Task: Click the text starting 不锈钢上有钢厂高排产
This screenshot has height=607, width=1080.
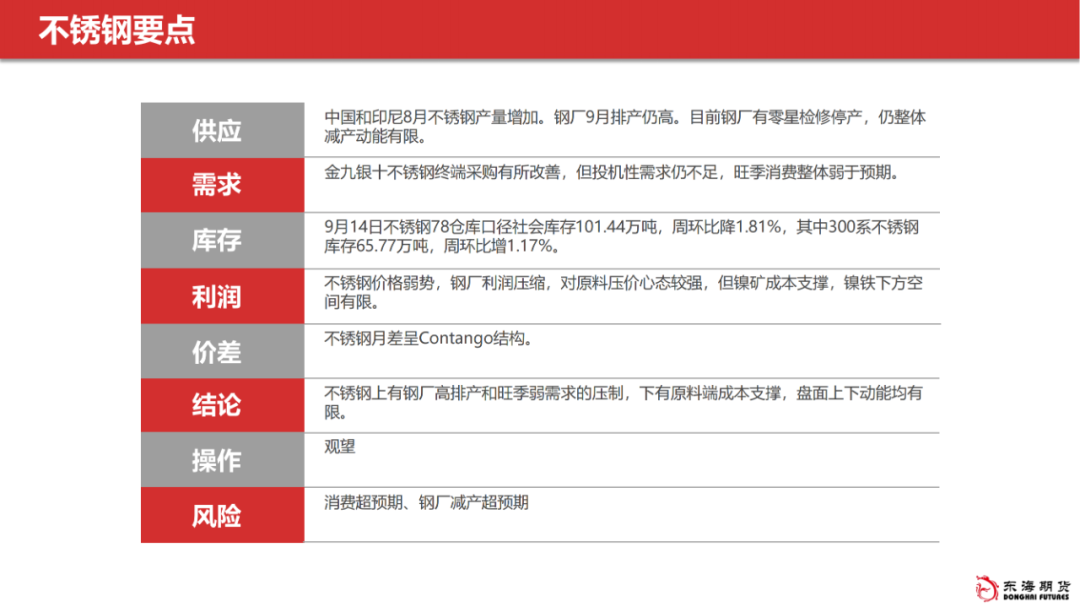Action: (x=623, y=402)
